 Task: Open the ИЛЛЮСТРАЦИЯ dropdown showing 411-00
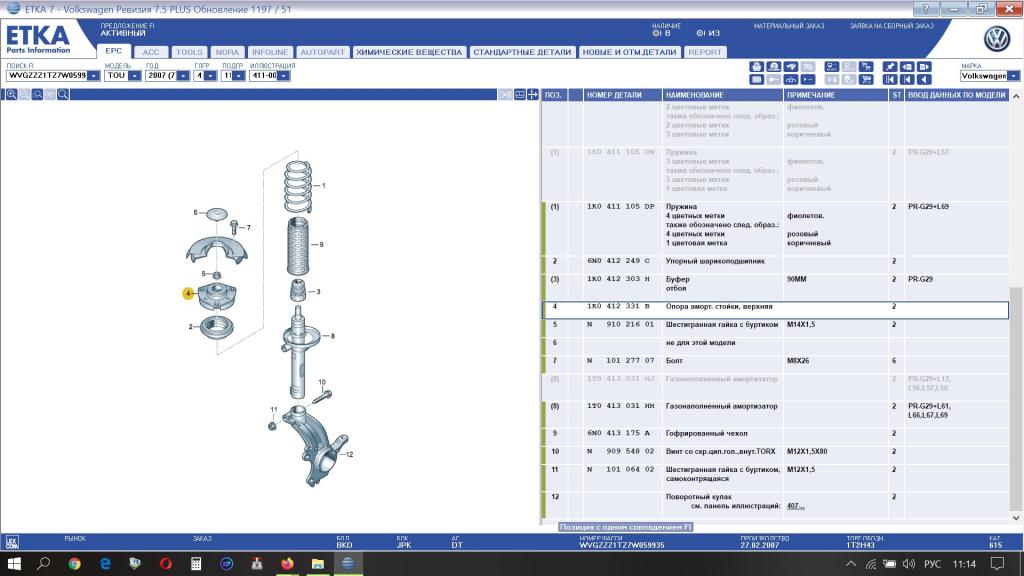tap(283, 76)
